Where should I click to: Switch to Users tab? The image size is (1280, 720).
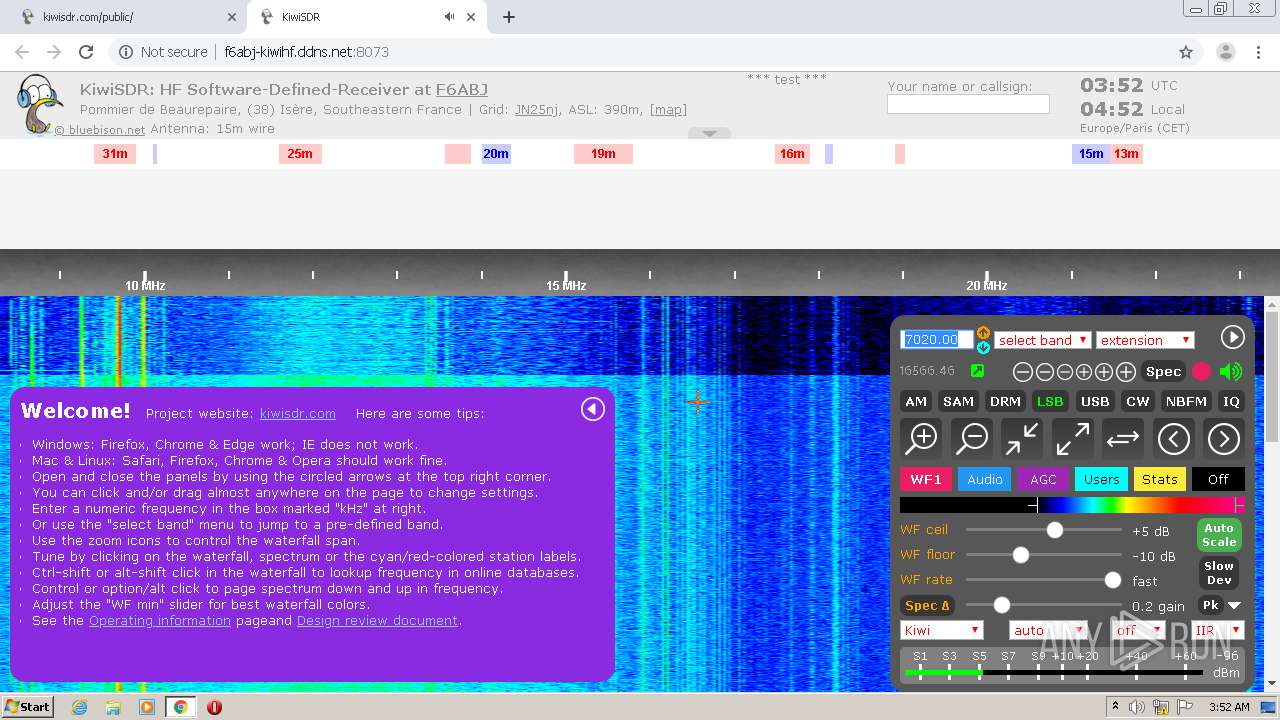pyautogui.click(x=1101, y=479)
